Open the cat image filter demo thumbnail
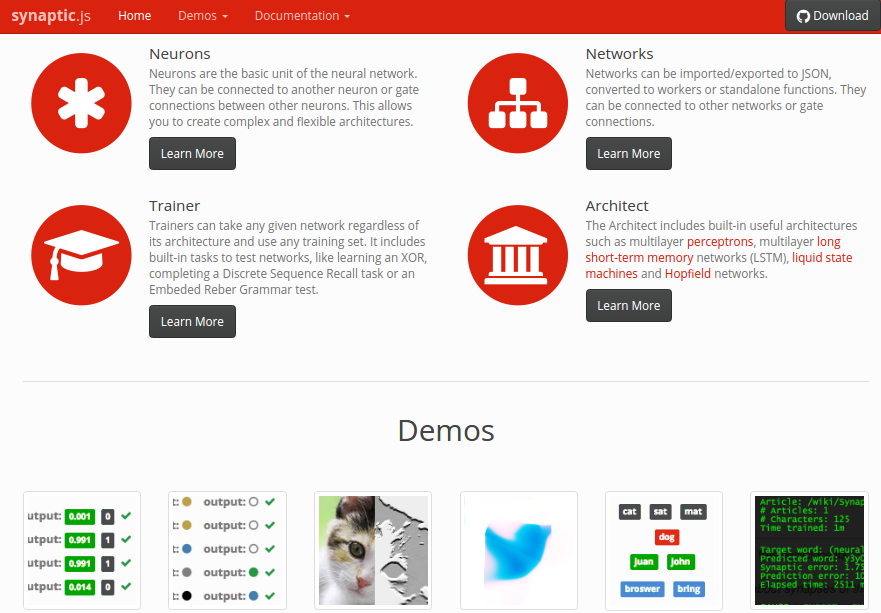The height and width of the screenshot is (613, 881). 373,551
